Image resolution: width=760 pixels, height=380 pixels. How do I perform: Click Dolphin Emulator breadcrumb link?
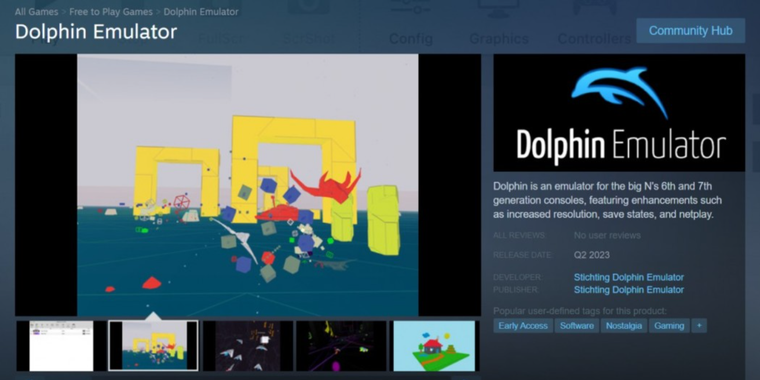coord(201,12)
